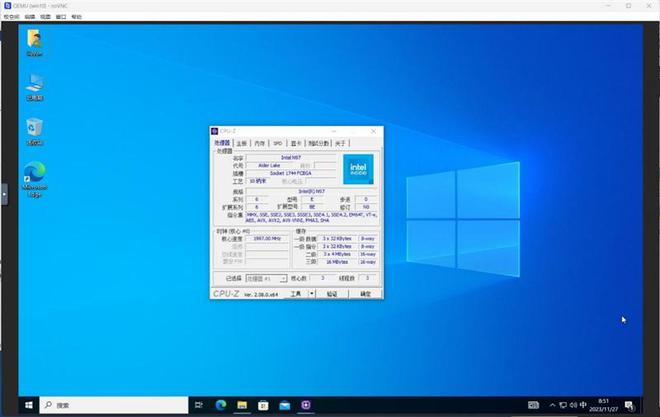Click the taskbar clock showing 8:51
This screenshot has height=417, width=660.
tap(604, 405)
